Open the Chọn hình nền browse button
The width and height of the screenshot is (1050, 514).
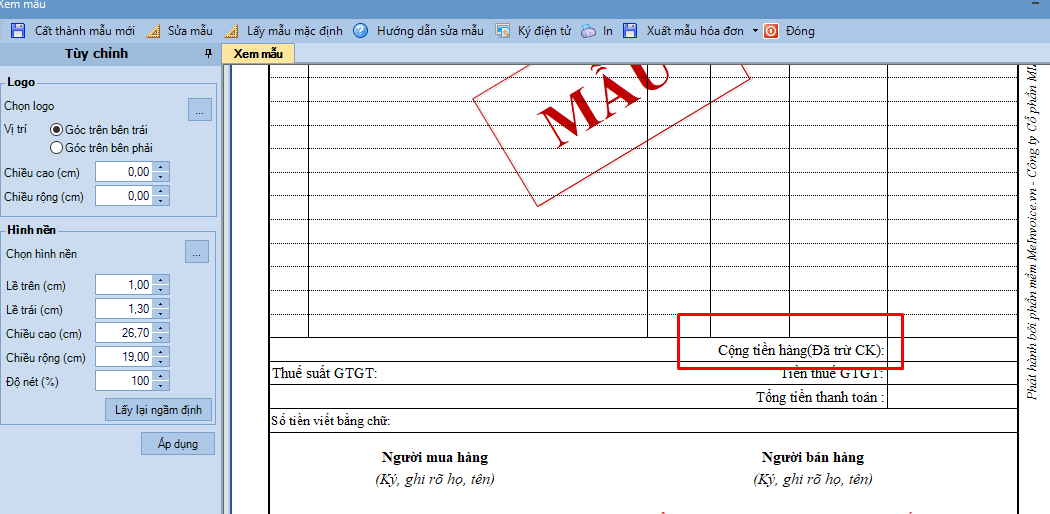(197, 252)
